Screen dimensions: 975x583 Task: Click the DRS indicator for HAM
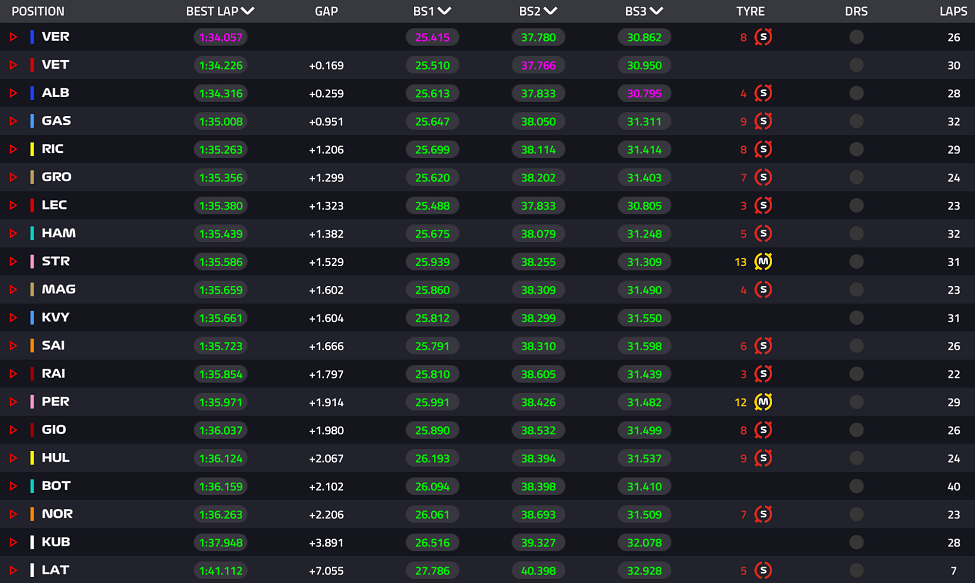pyautogui.click(x=856, y=234)
